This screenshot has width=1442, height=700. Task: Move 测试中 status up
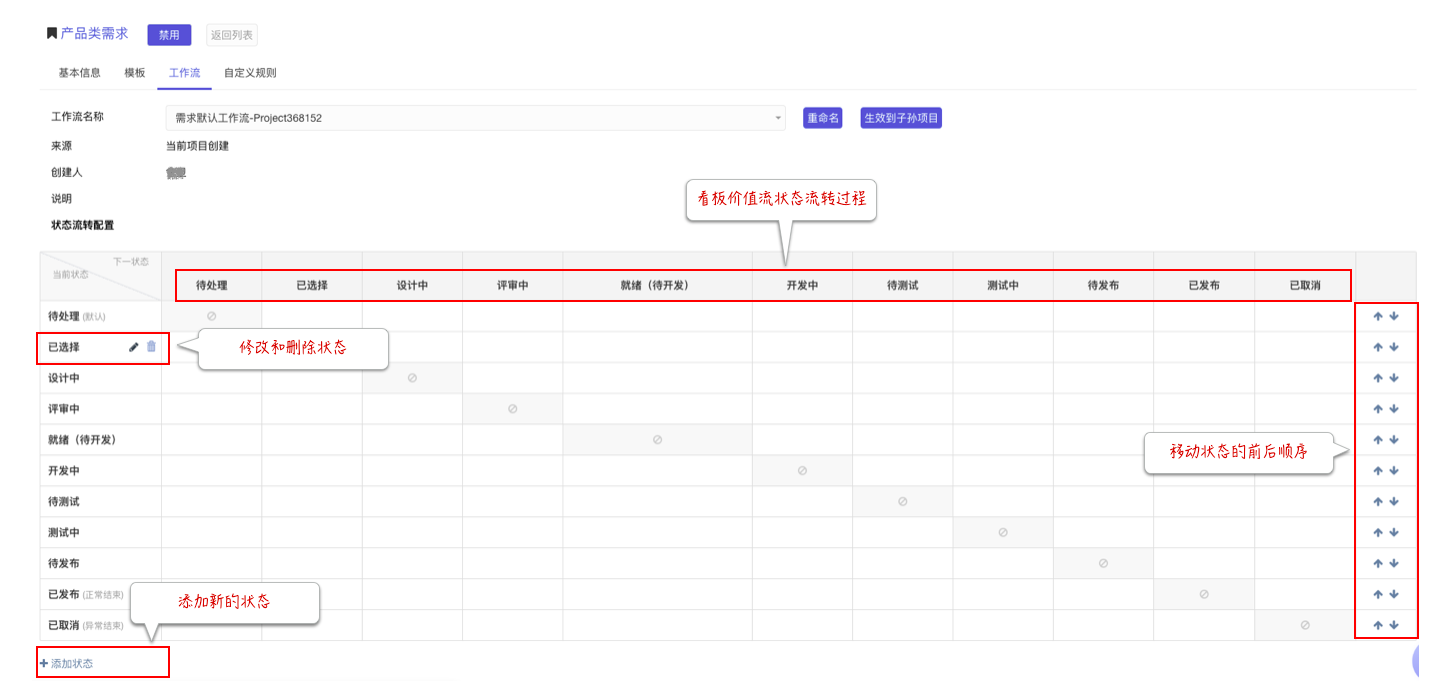[x=1377, y=532]
